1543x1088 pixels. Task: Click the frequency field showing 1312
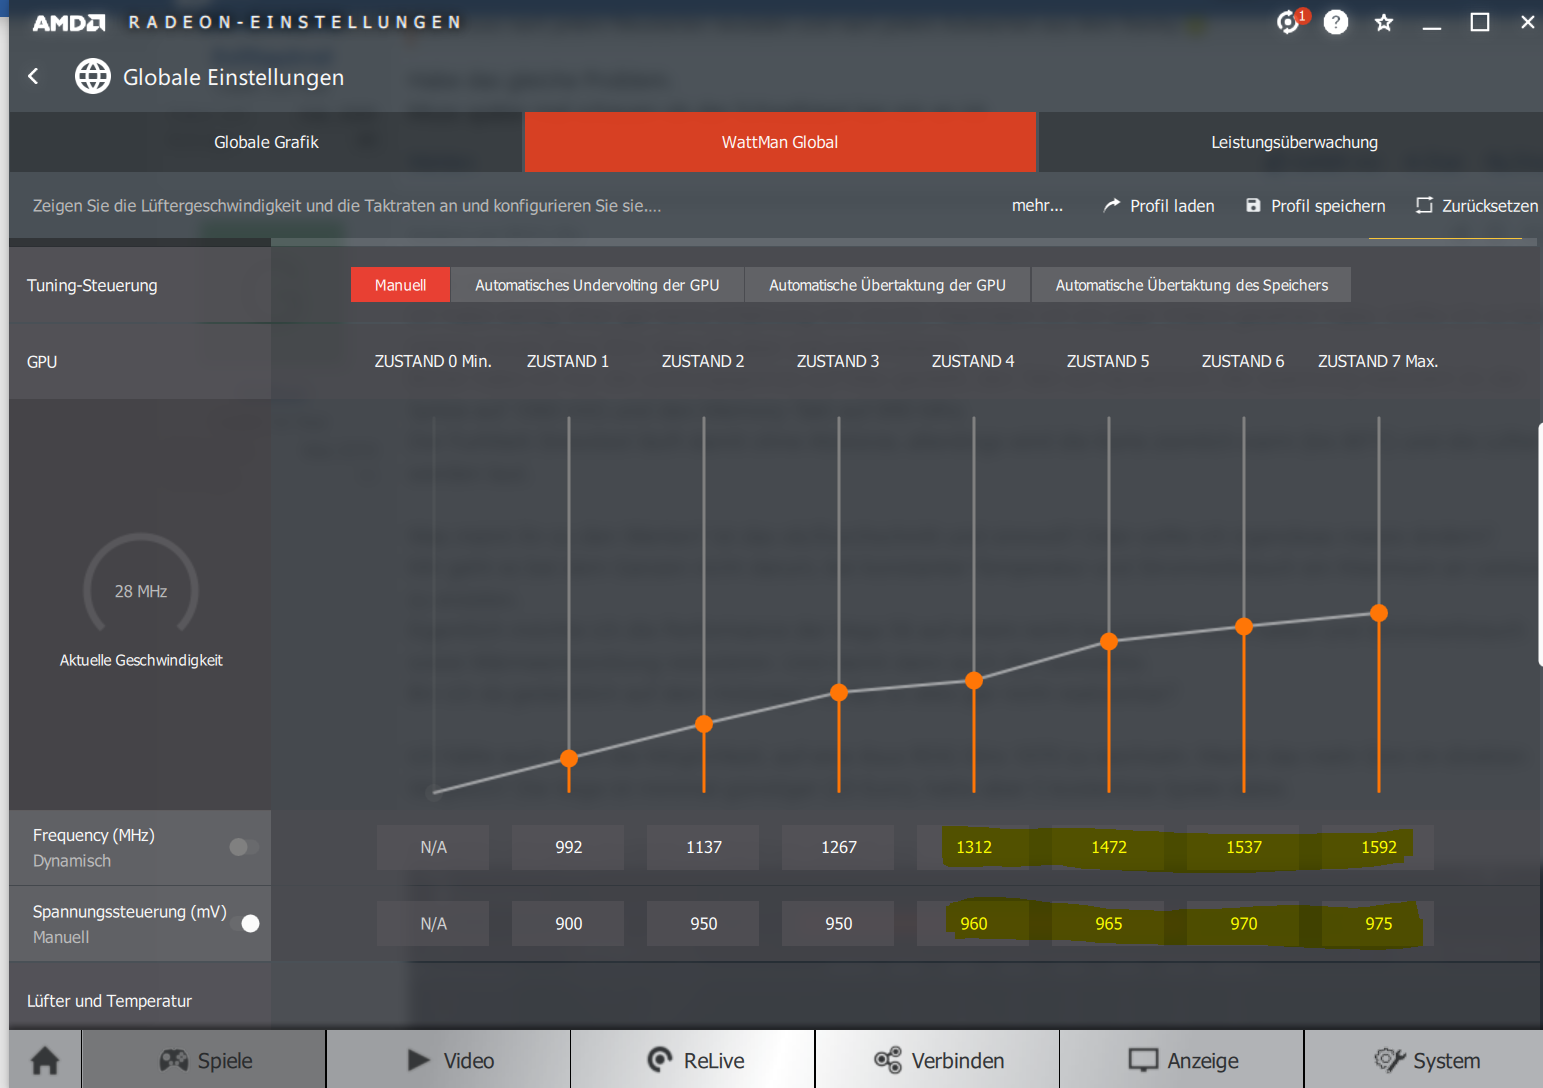point(973,847)
